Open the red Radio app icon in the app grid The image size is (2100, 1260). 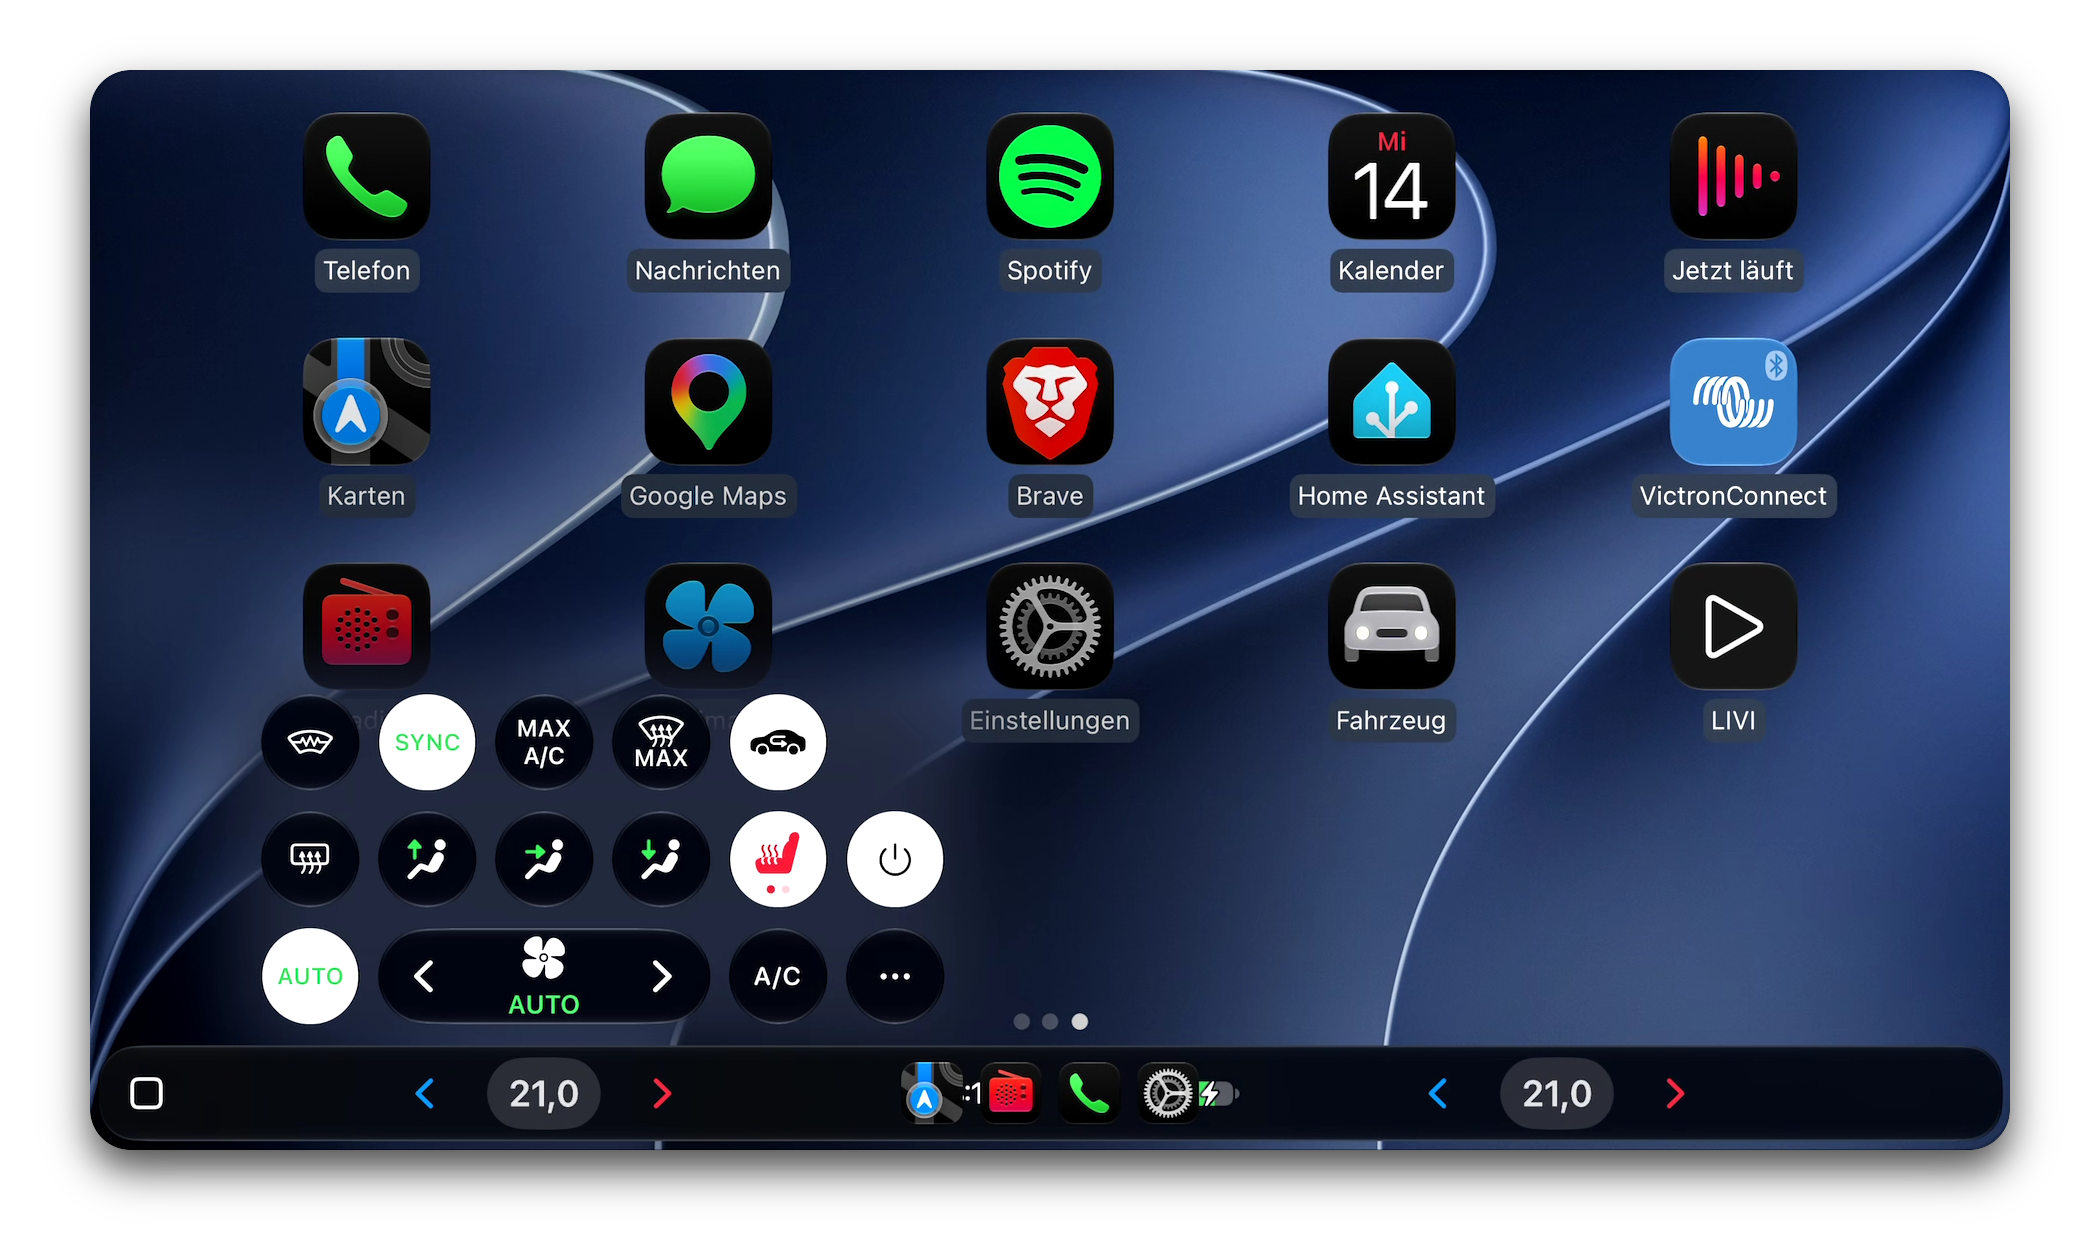[367, 627]
